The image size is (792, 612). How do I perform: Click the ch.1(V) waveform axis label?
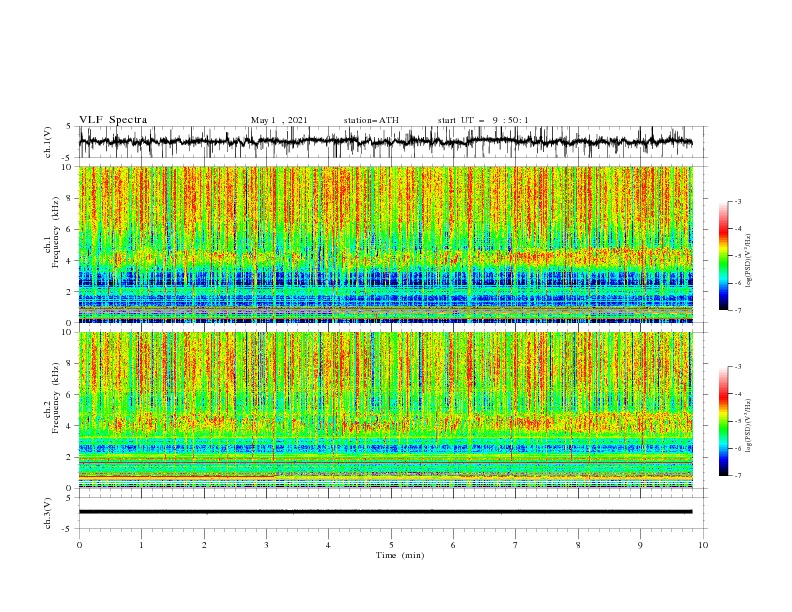click(48, 142)
